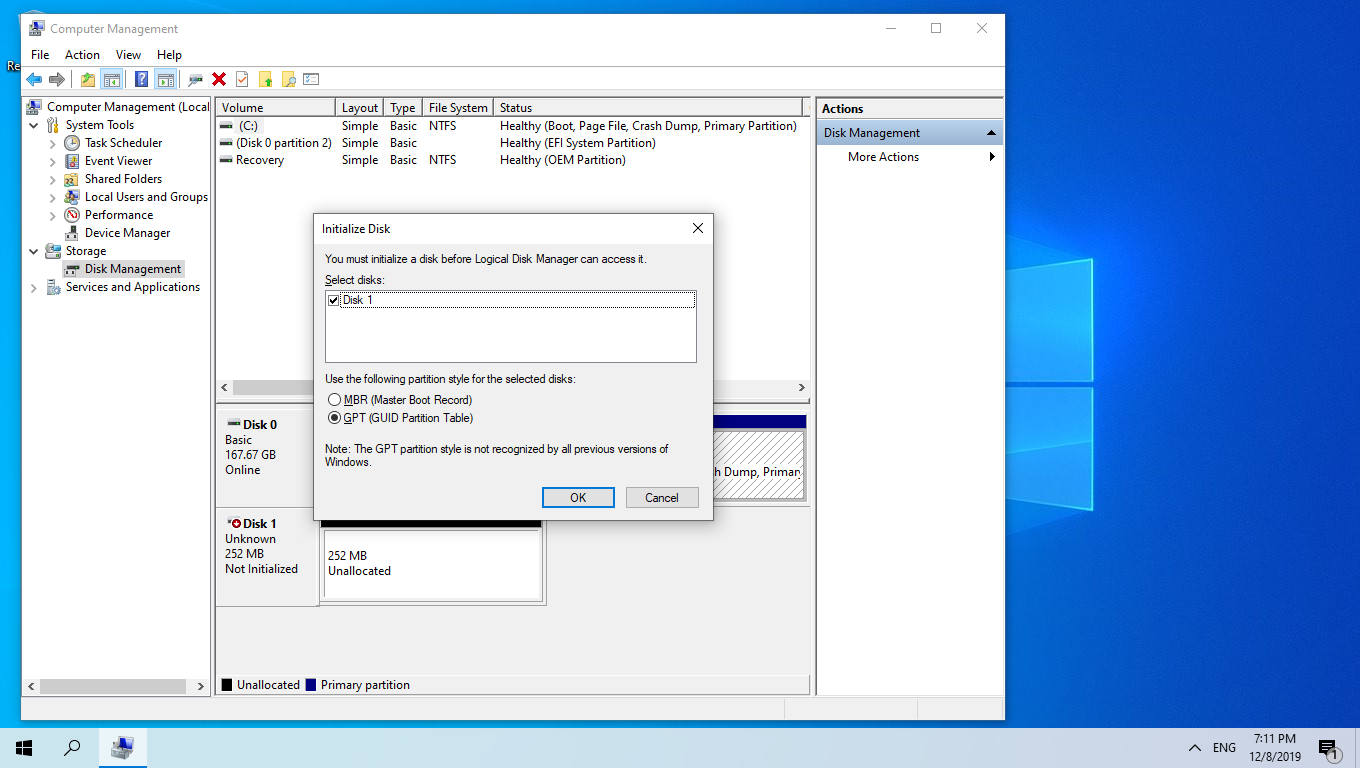The image size is (1360, 768).
Task: Click the Task Scheduler clock icon
Action: pos(72,143)
